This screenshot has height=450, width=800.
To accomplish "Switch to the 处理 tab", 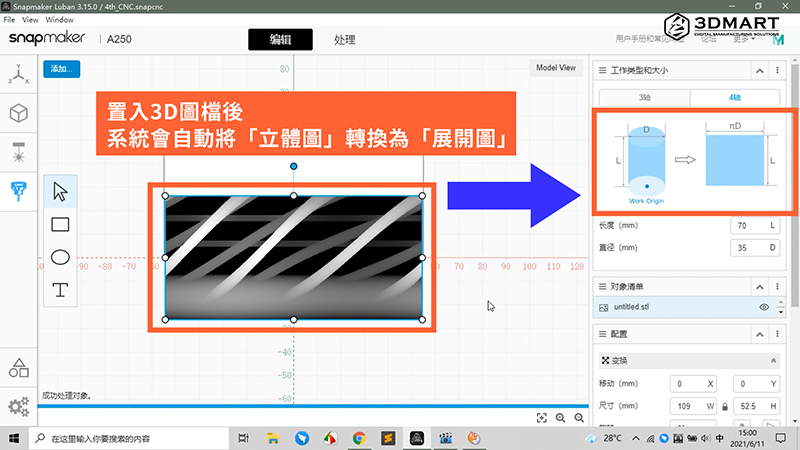I will [x=345, y=40].
